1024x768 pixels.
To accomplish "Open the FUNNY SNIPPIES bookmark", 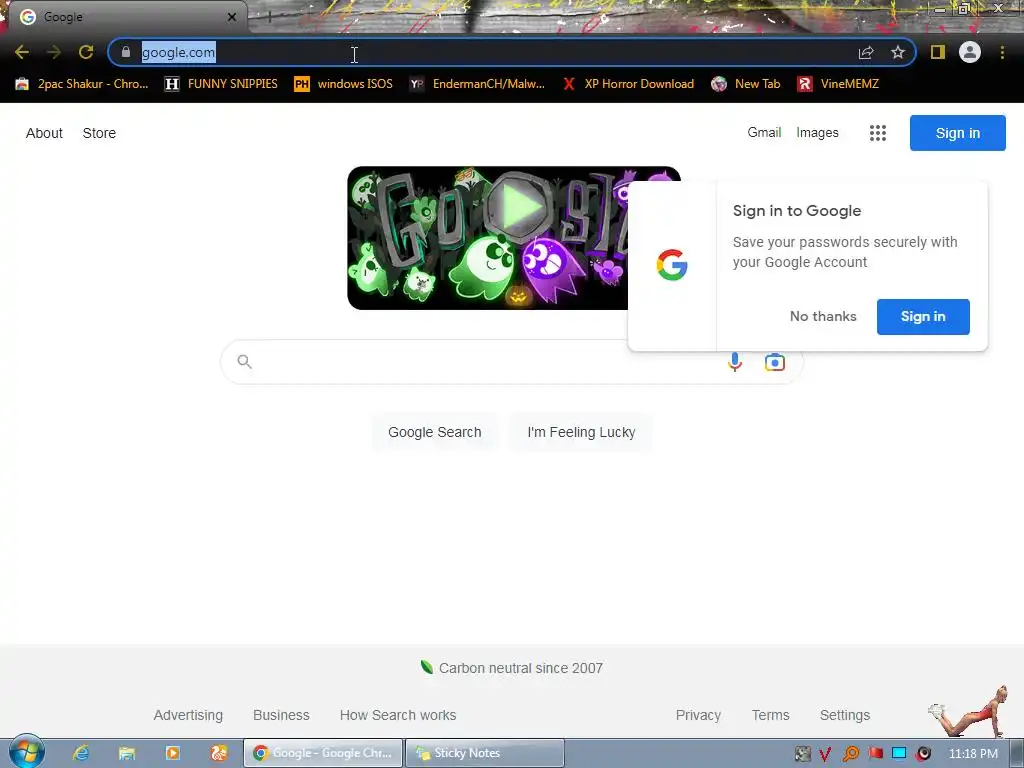I will click(221, 84).
